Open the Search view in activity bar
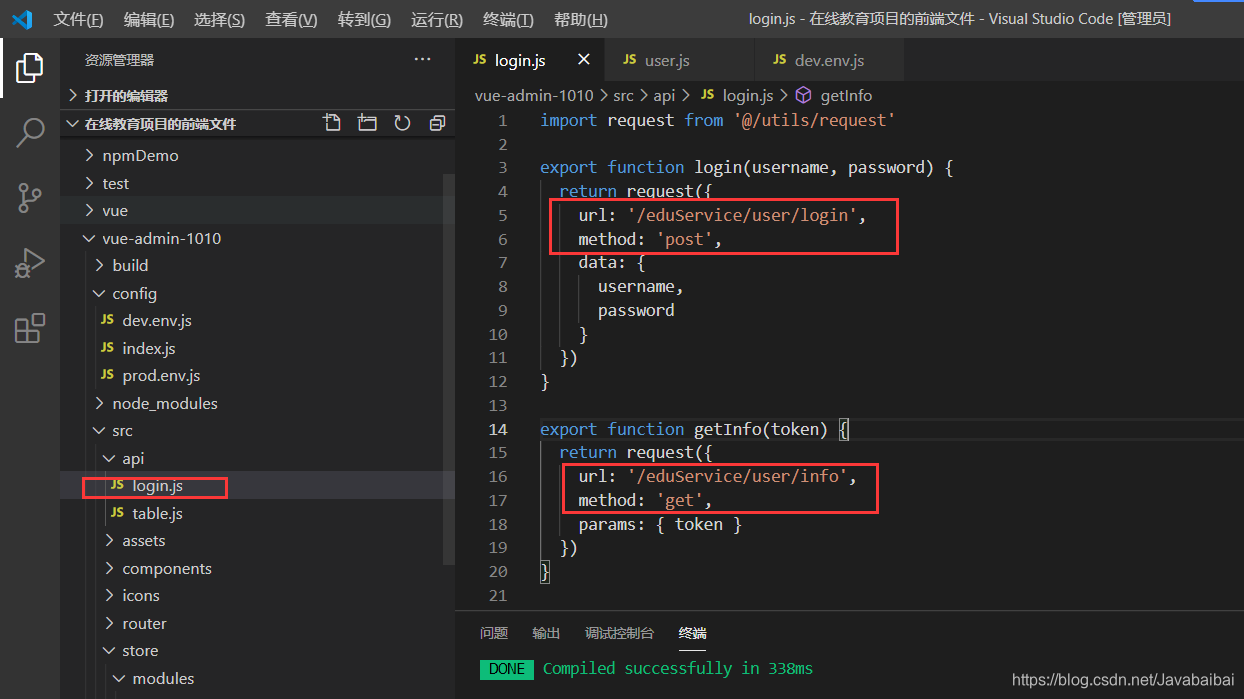The image size is (1244, 699). tap(29, 132)
